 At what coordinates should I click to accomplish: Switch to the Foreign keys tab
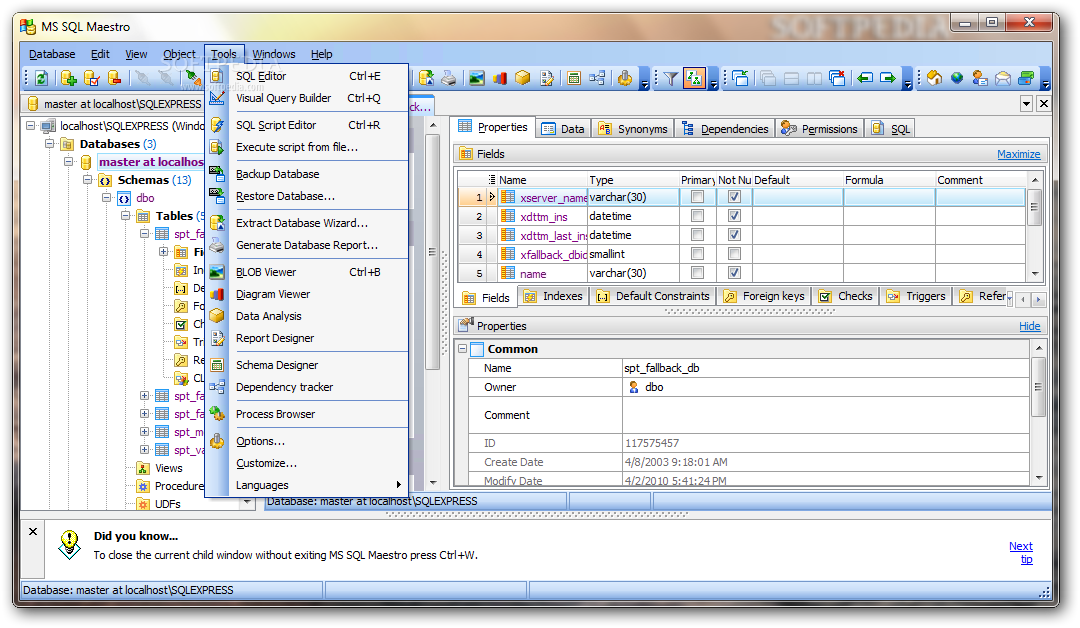point(765,296)
